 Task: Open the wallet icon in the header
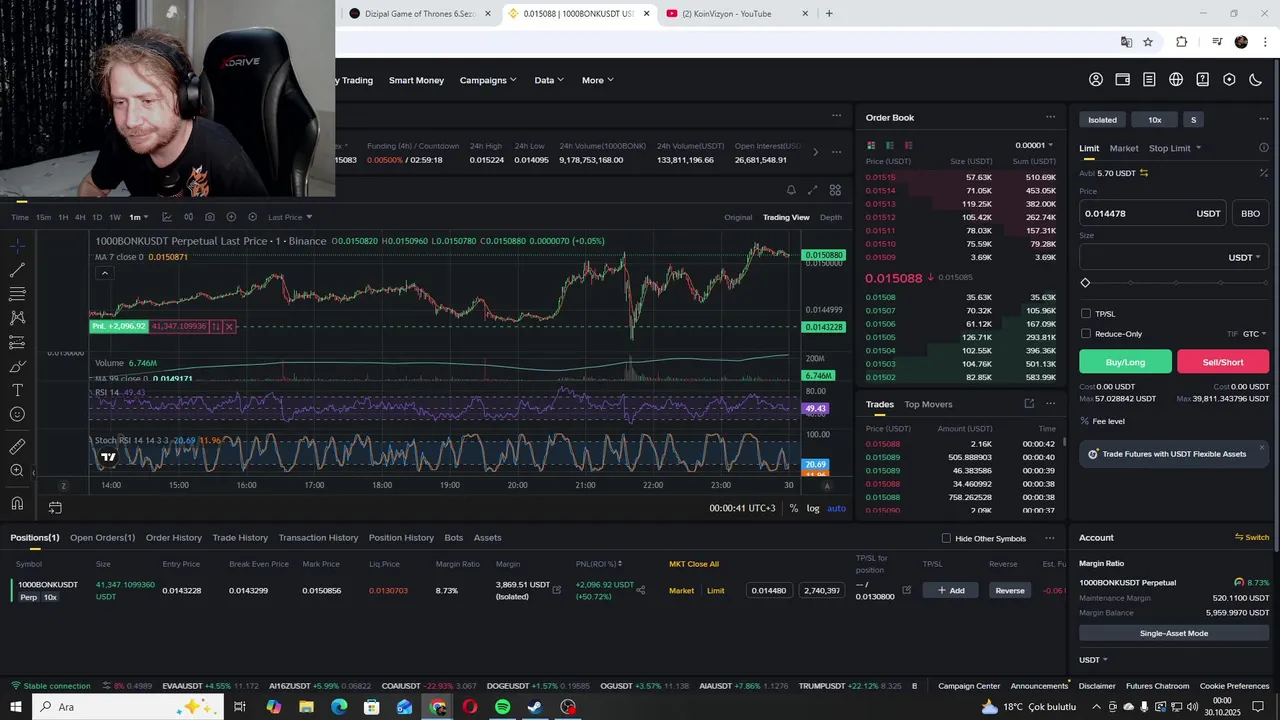point(1123,80)
